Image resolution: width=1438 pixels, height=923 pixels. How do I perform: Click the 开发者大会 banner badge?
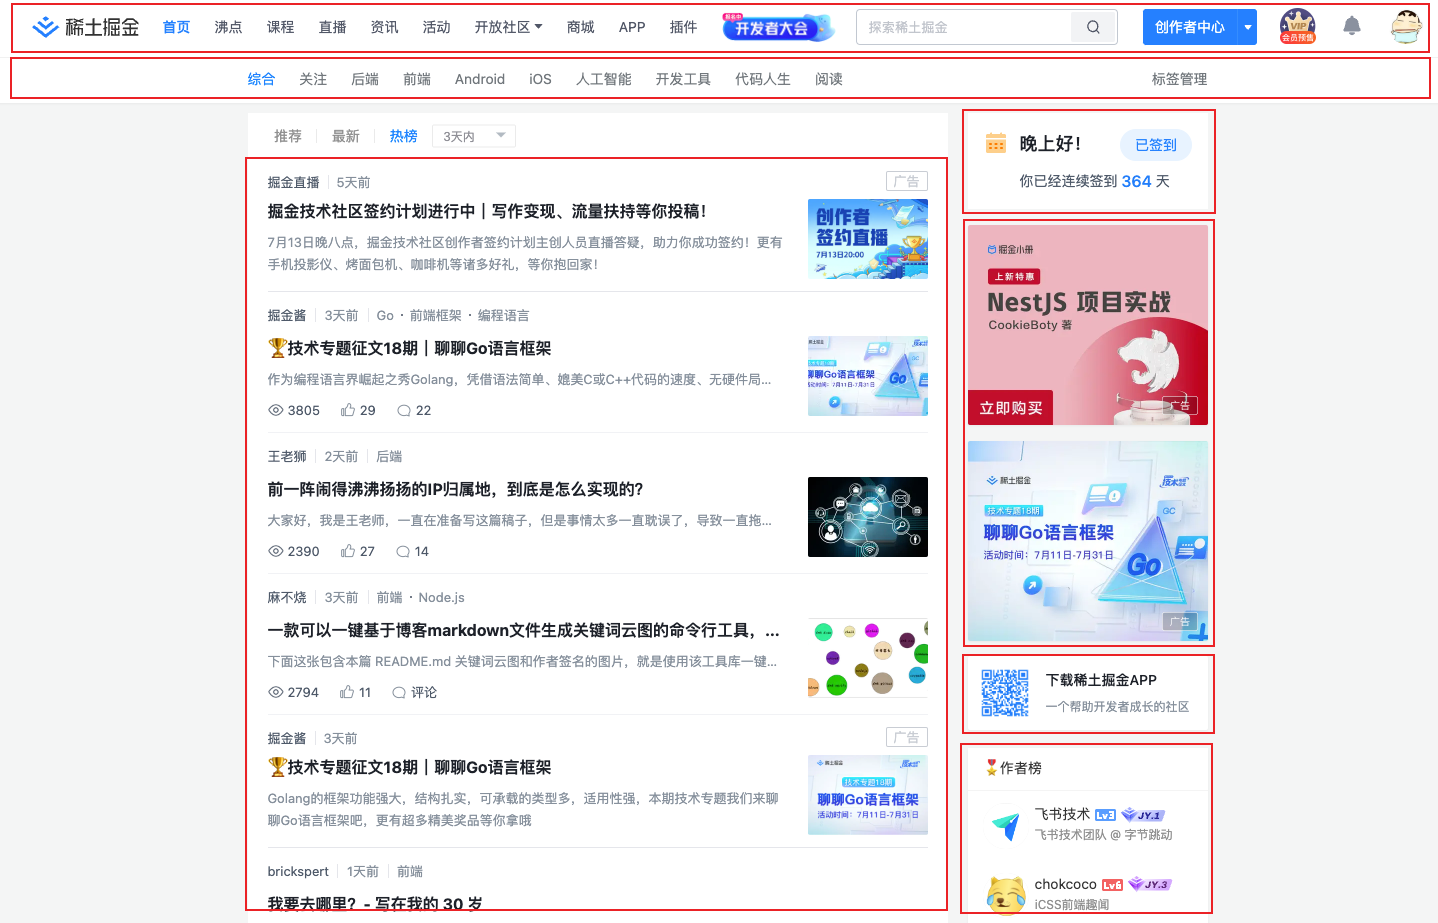pyautogui.click(x=778, y=27)
